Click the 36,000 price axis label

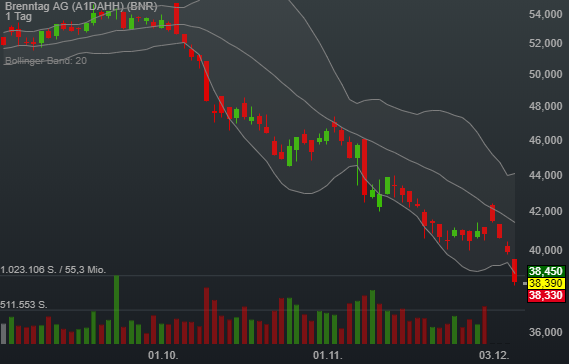coord(545,332)
